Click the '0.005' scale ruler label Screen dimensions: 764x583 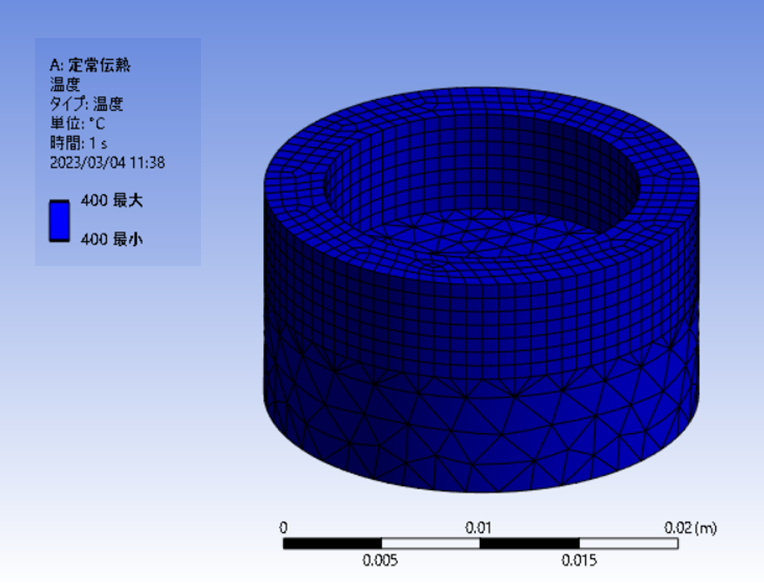click(380, 560)
